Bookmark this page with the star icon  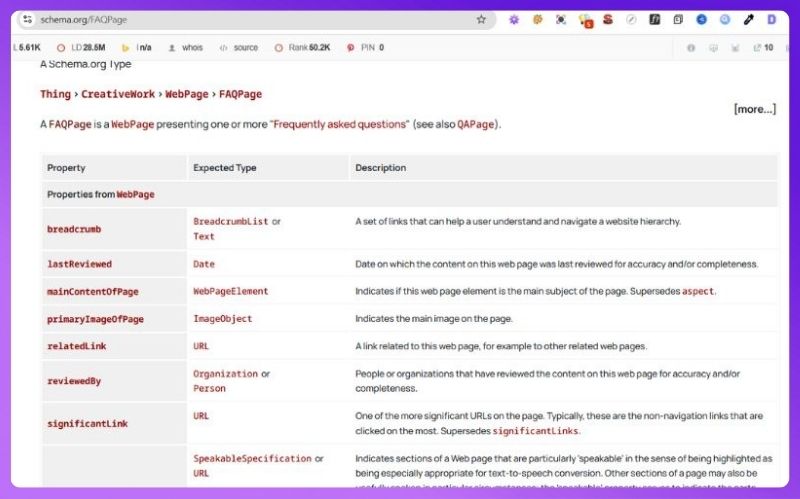click(x=481, y=19)
